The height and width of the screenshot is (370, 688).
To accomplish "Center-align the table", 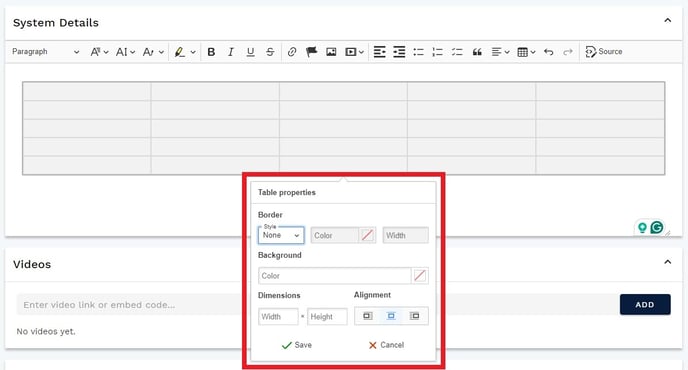I will 391,316.
